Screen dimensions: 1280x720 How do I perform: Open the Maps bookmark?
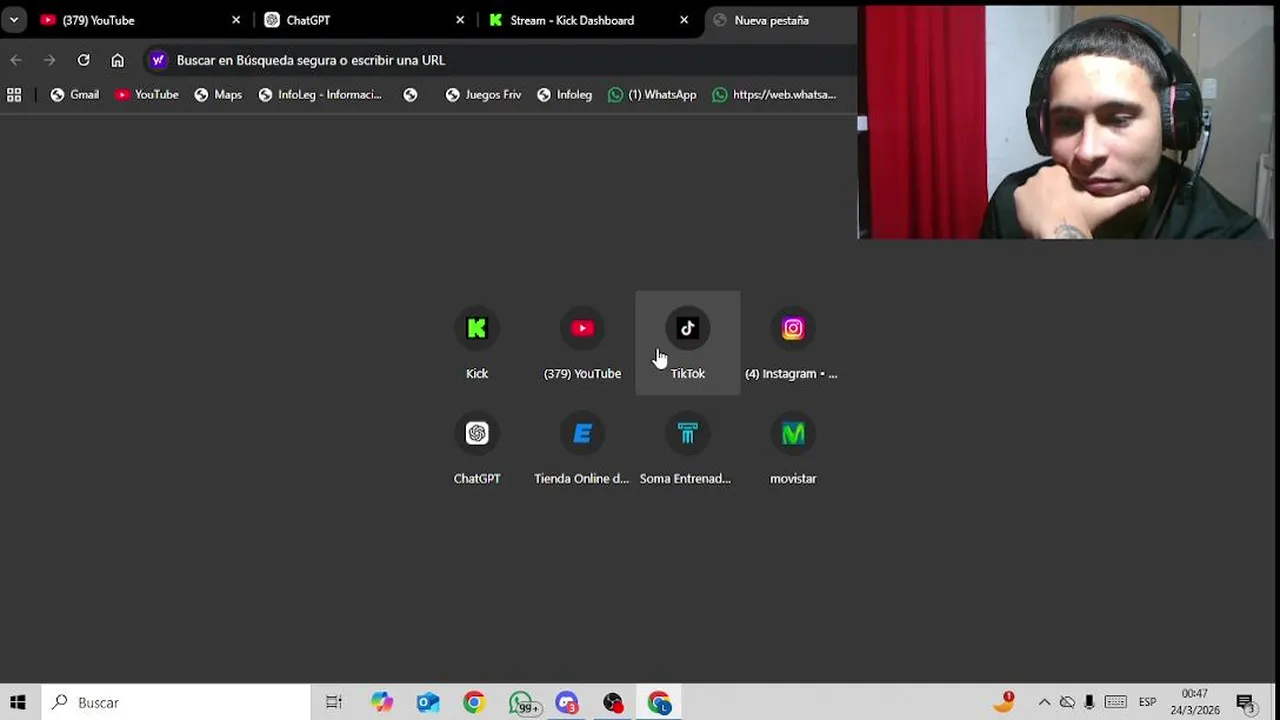[218, 95]
